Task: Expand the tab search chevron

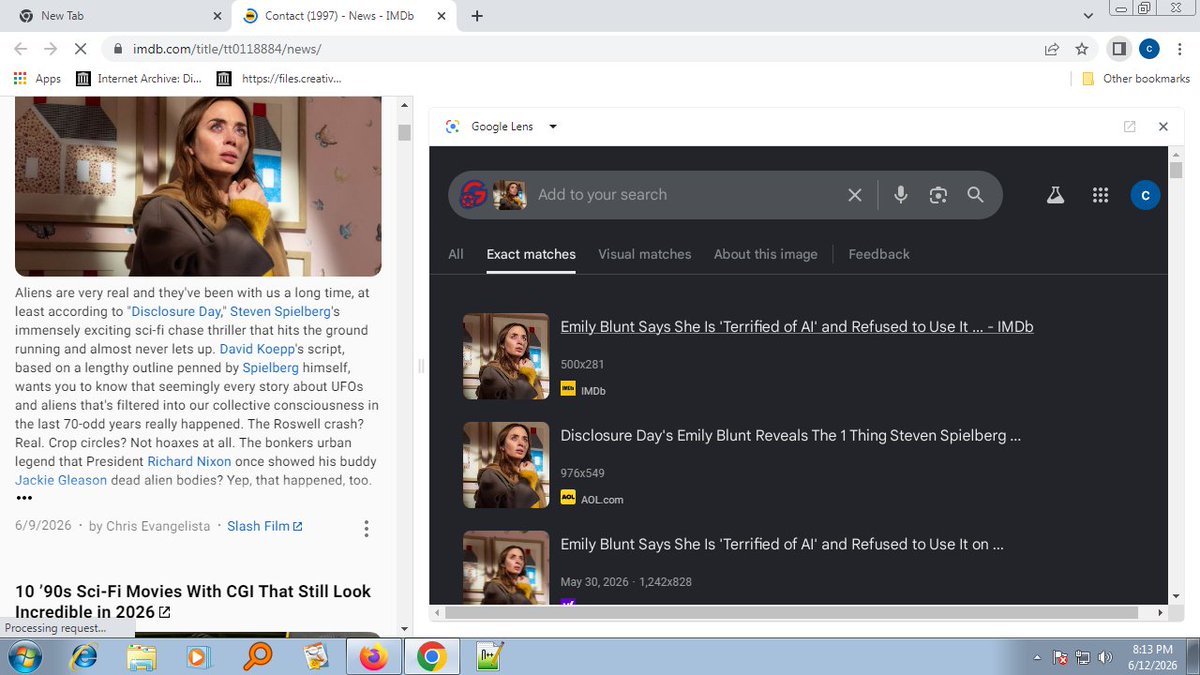Action: [1089, 15]
